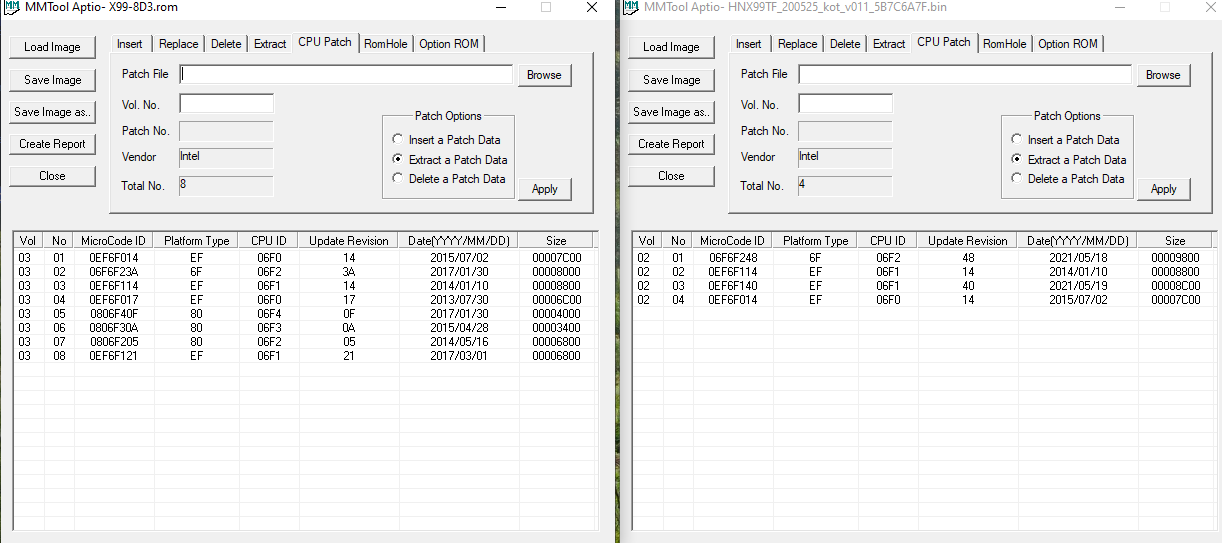
Task: Open the Option ROM tab in X99-8D3 window
Action: coord(449,44)
